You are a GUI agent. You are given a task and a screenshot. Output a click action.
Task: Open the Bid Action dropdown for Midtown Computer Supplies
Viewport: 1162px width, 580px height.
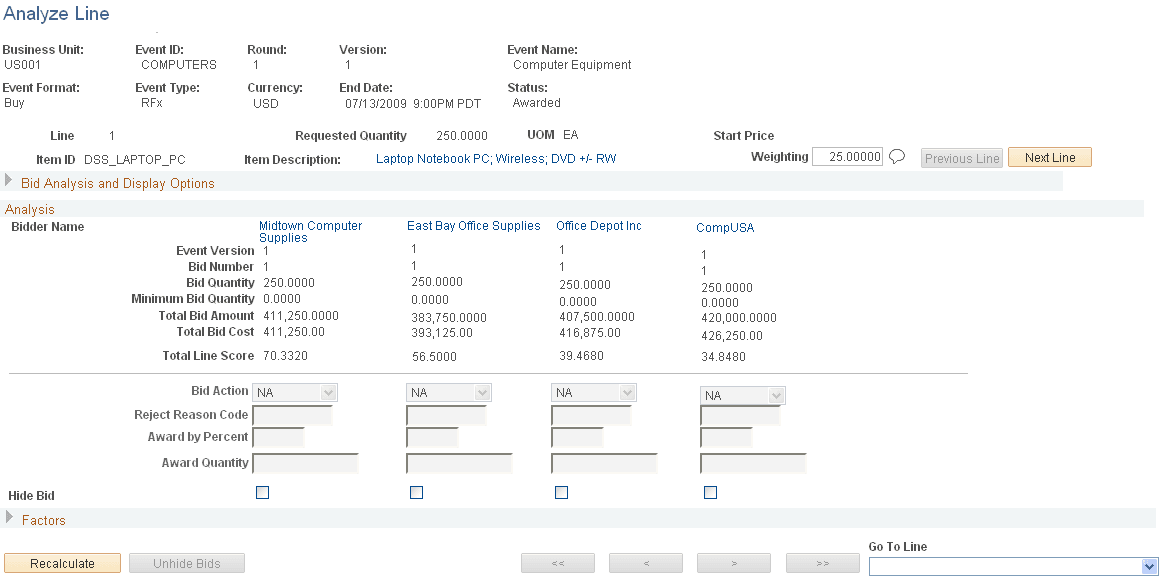(x=328, y=391)
